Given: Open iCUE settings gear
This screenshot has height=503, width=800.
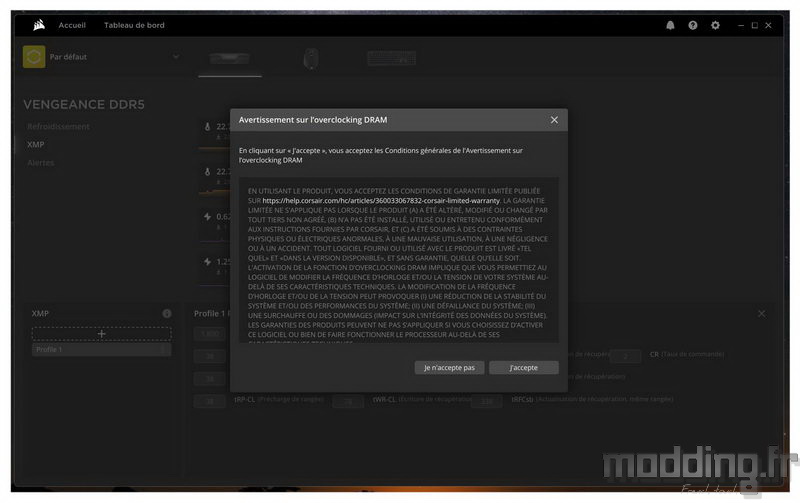Looking at the screenshot, I should (715, 25).
